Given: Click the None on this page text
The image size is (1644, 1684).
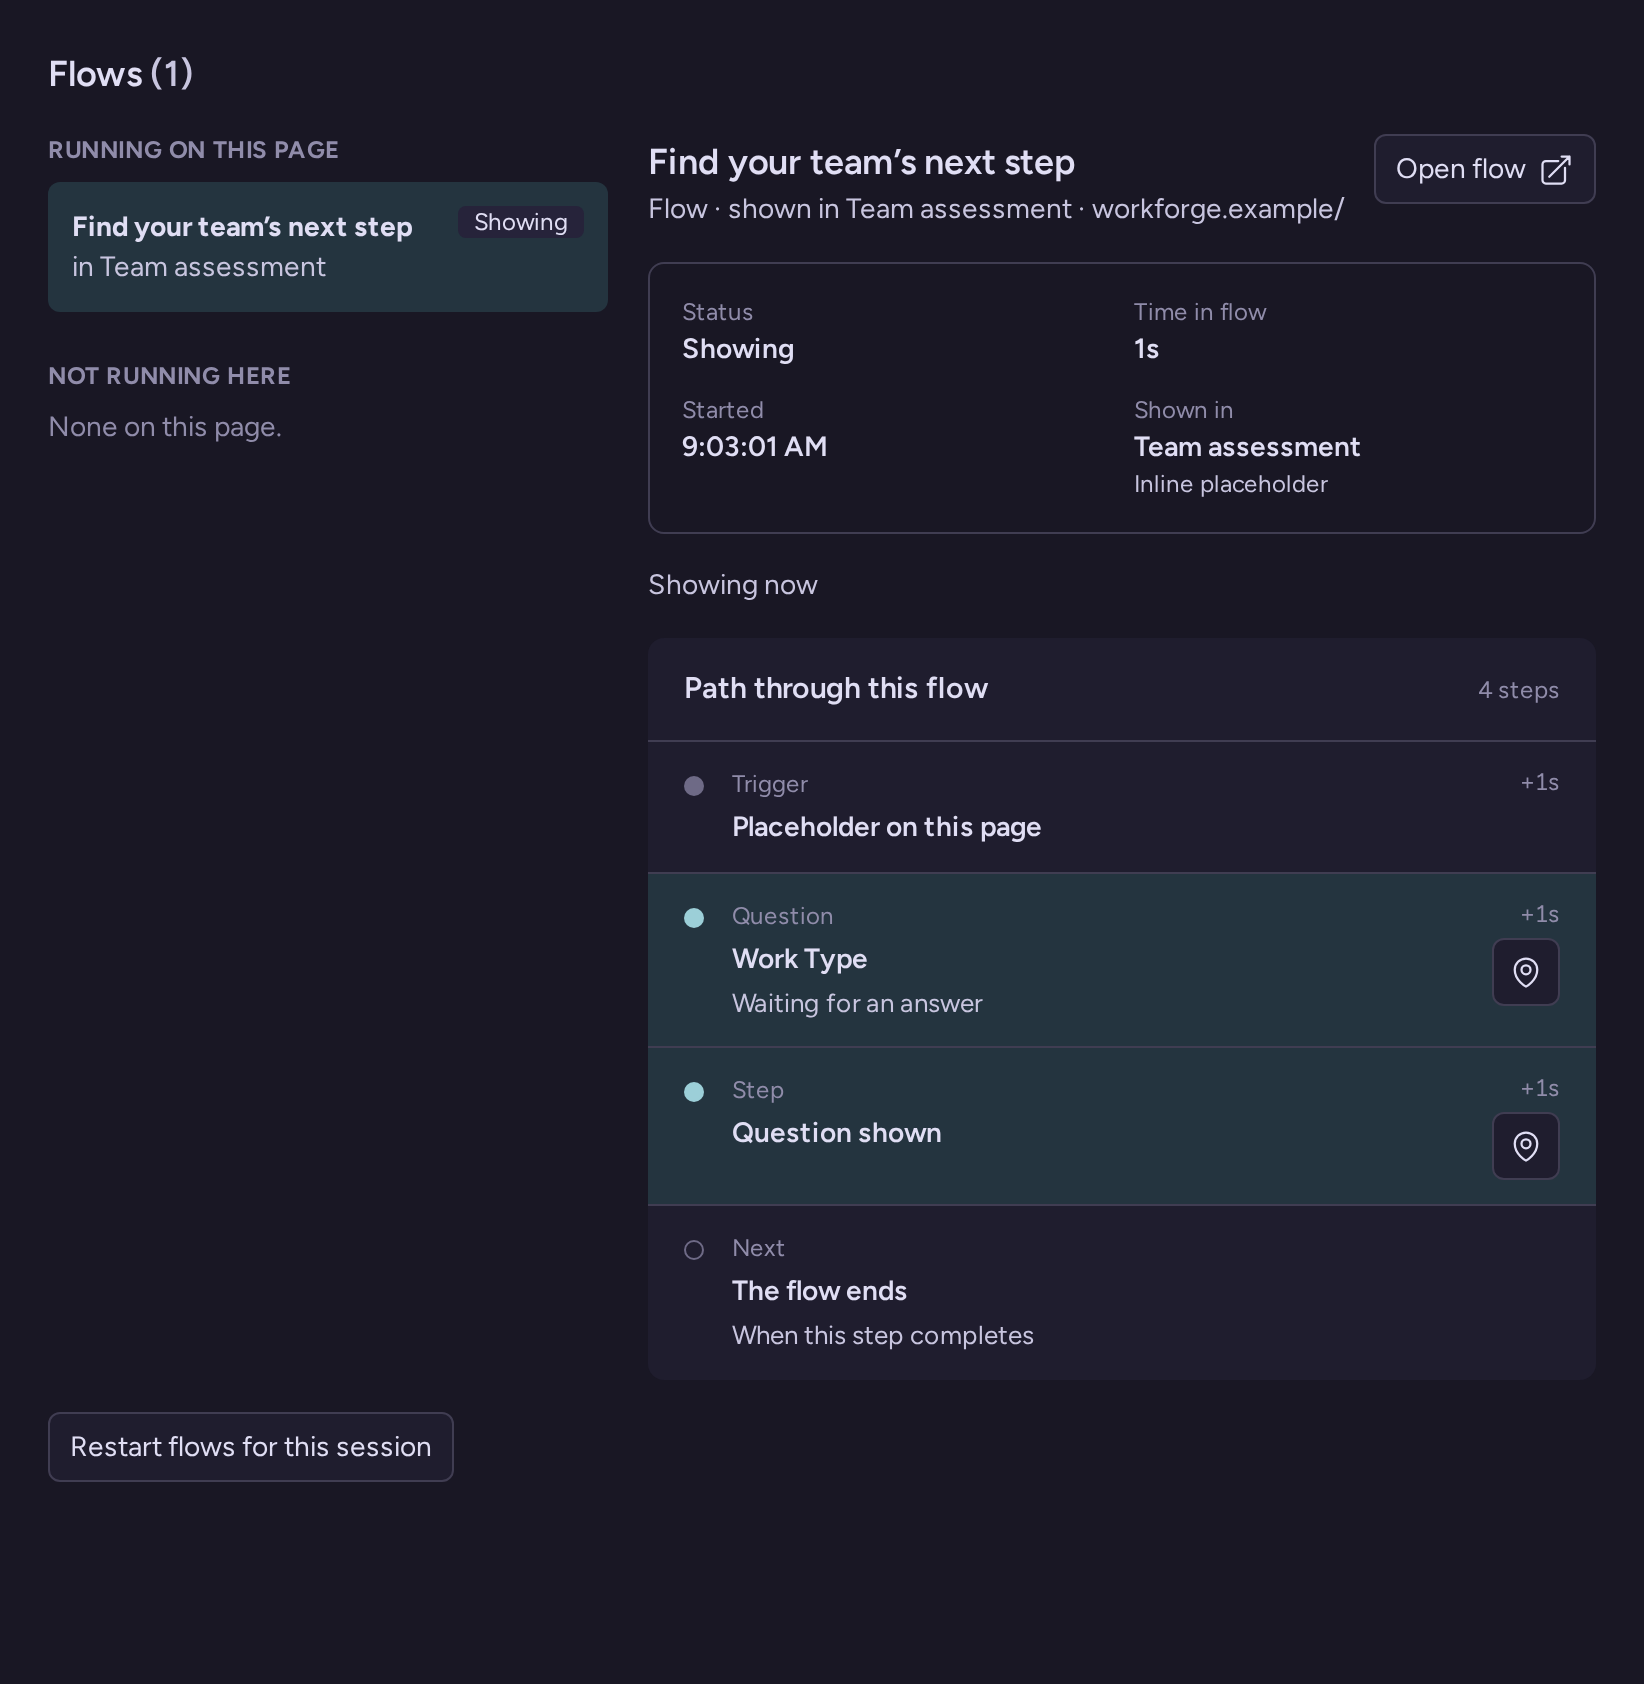Looking at the screenshot, I should pyautogui.click(x=165, y=427).
